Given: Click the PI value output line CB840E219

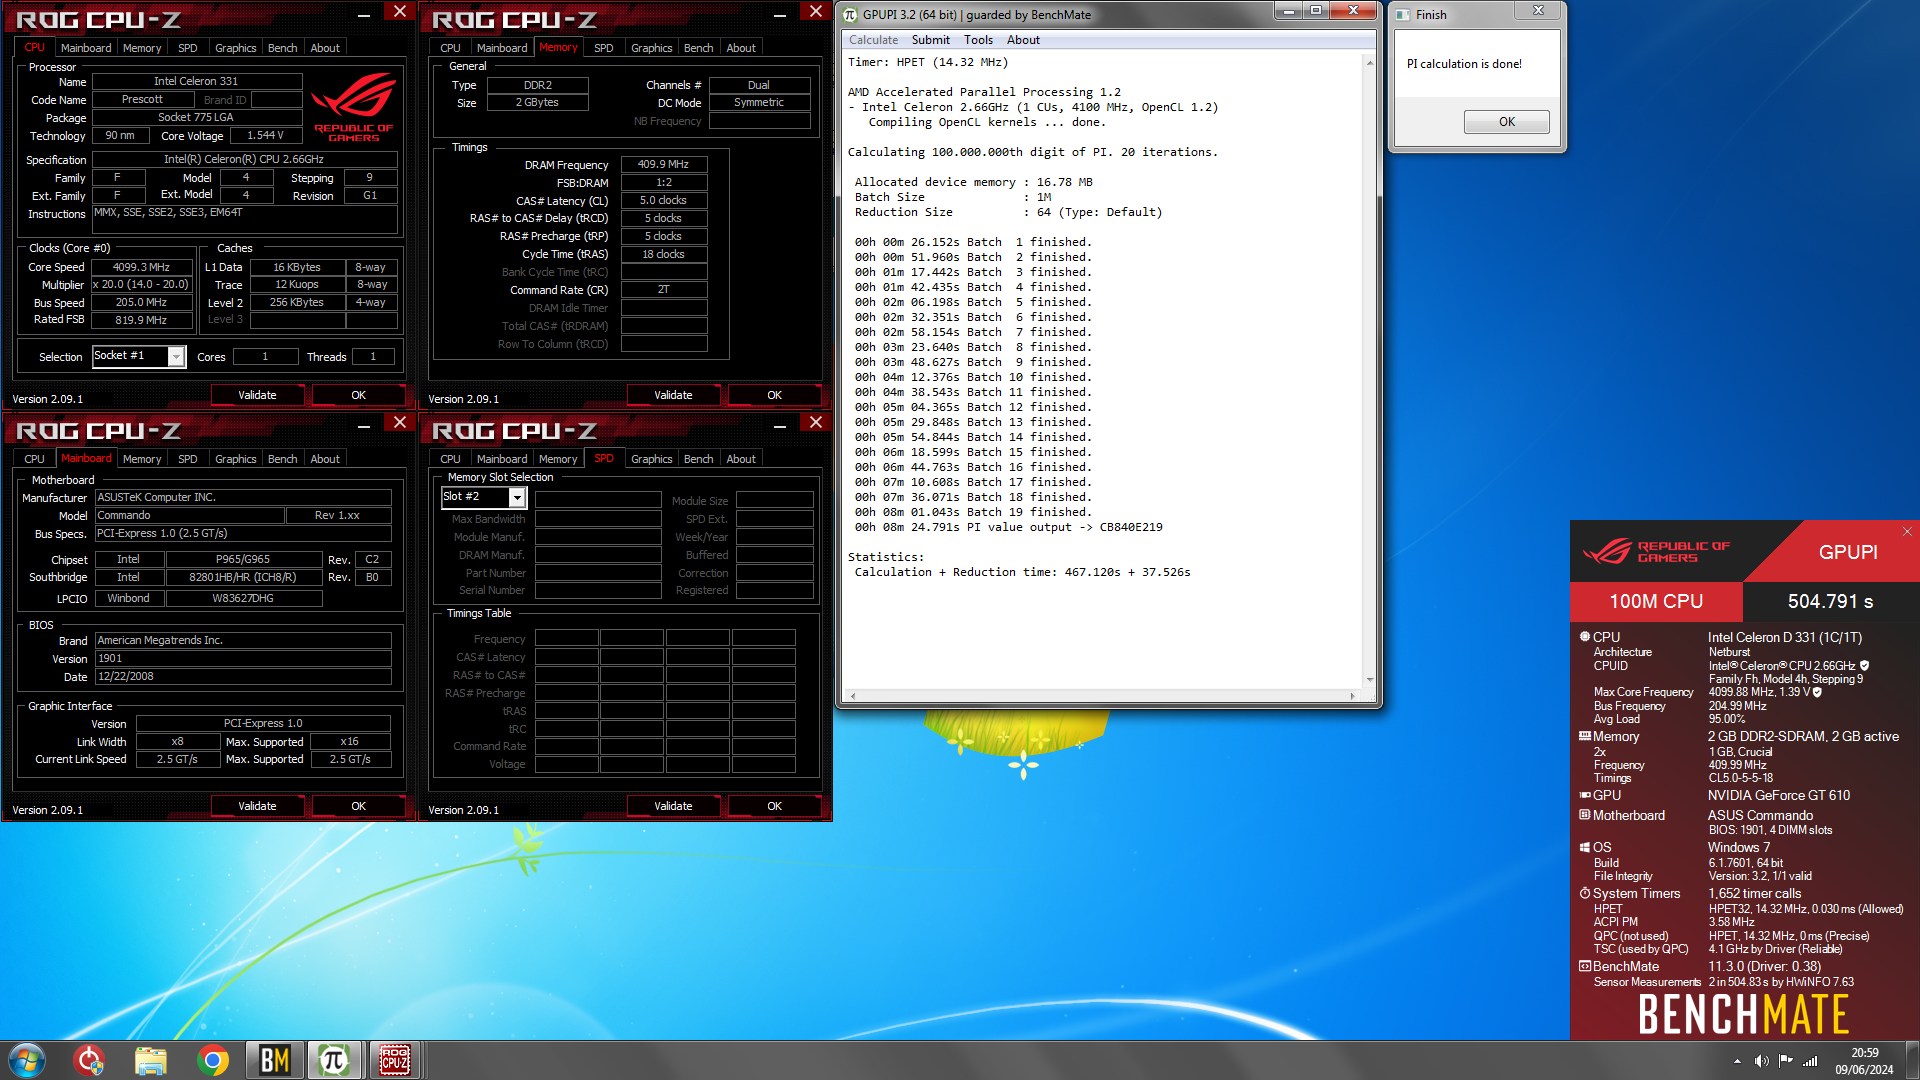Looking at the screenshot, I should [1008, 527].
